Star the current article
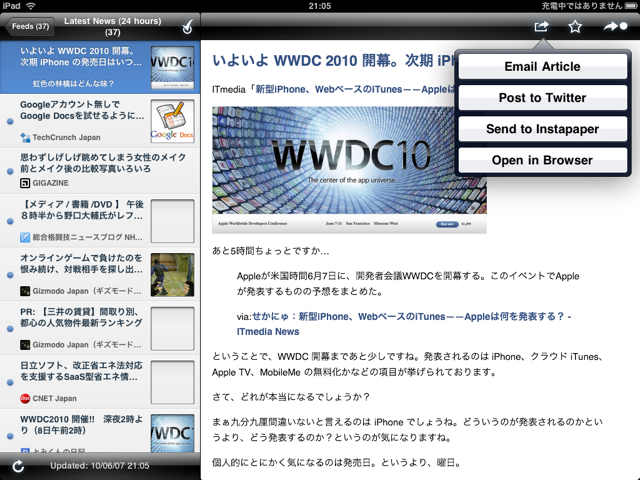This screenshot has height=480, width=640. click(x=575, y=27)
